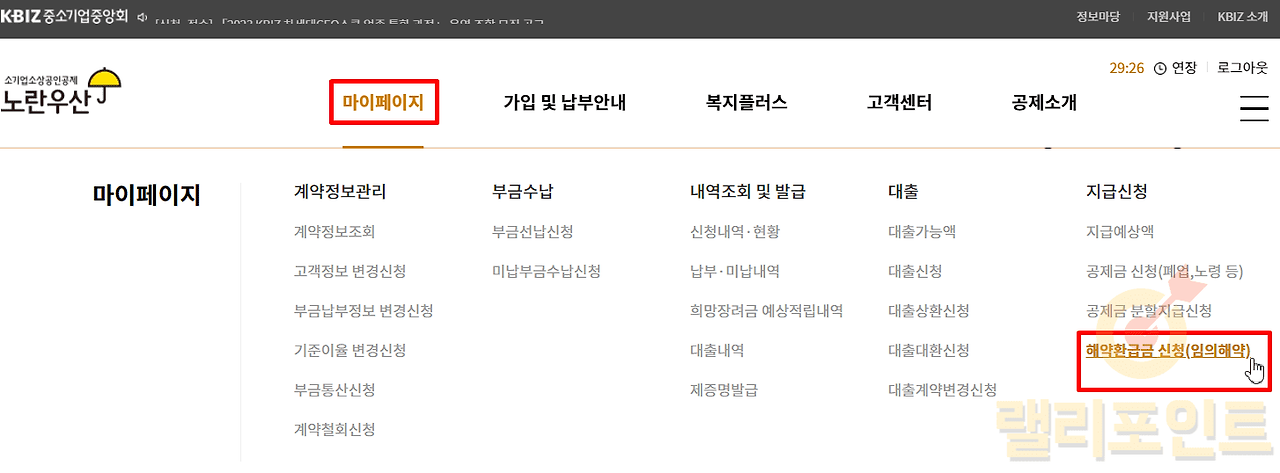Viewport: 1280px width, 473px height.
Task: Select 부금선납신청 under 부금수납
Action: tap(532, 232)
